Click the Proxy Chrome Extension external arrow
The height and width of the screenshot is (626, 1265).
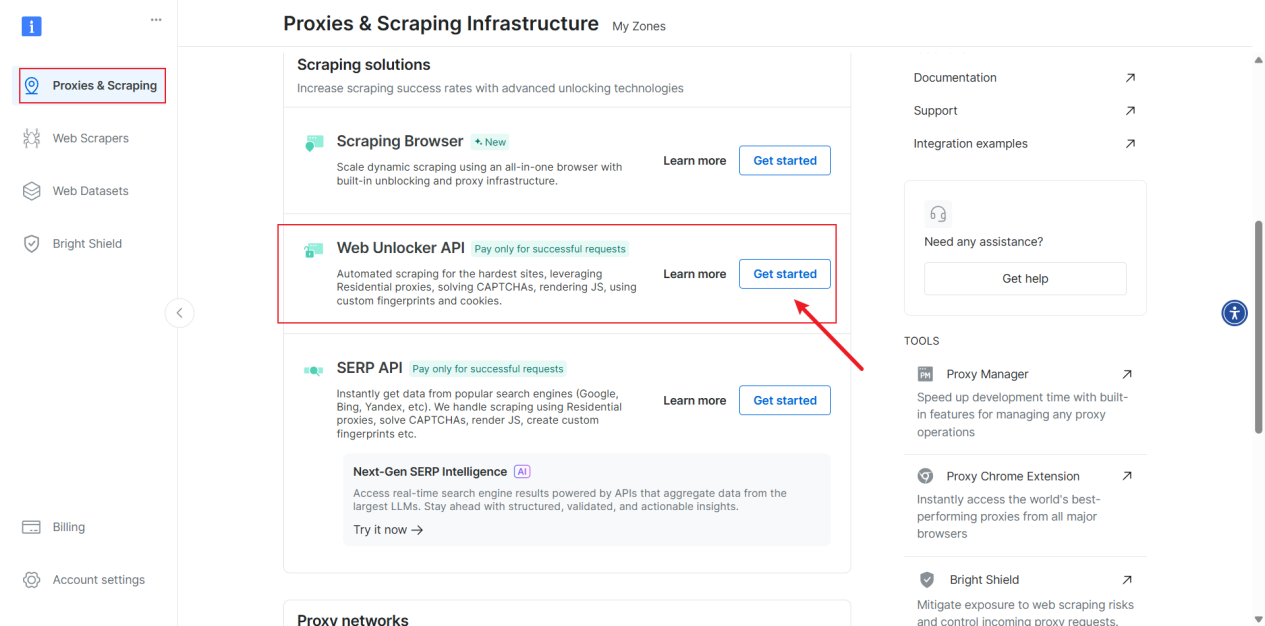[x=1127, y=476]
